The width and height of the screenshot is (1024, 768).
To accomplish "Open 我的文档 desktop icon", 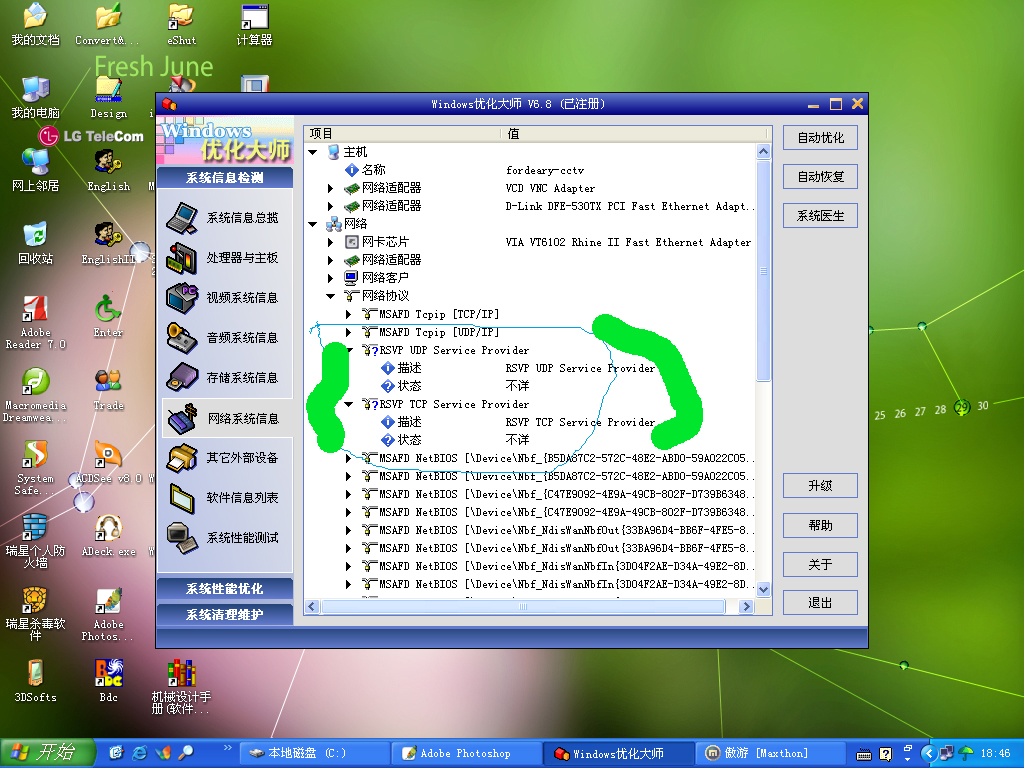I will click(x=35, y=25).
